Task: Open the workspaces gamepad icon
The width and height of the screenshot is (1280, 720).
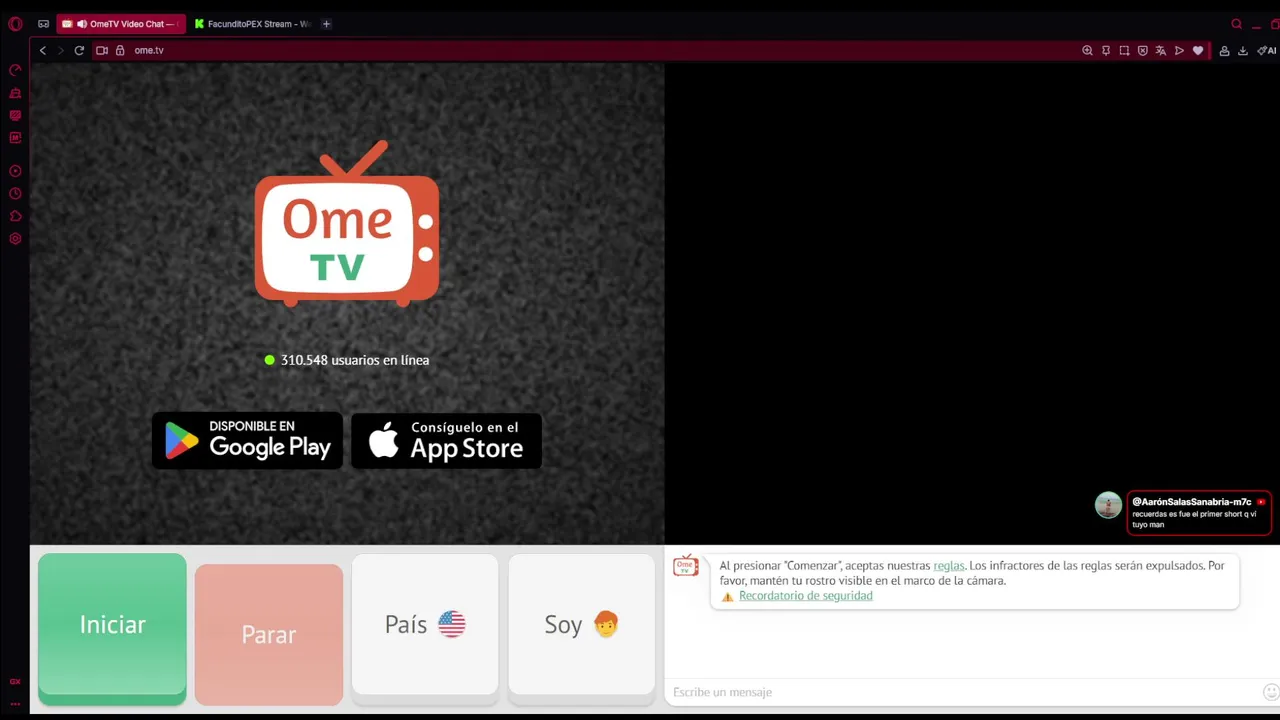Action: point(43,24)
